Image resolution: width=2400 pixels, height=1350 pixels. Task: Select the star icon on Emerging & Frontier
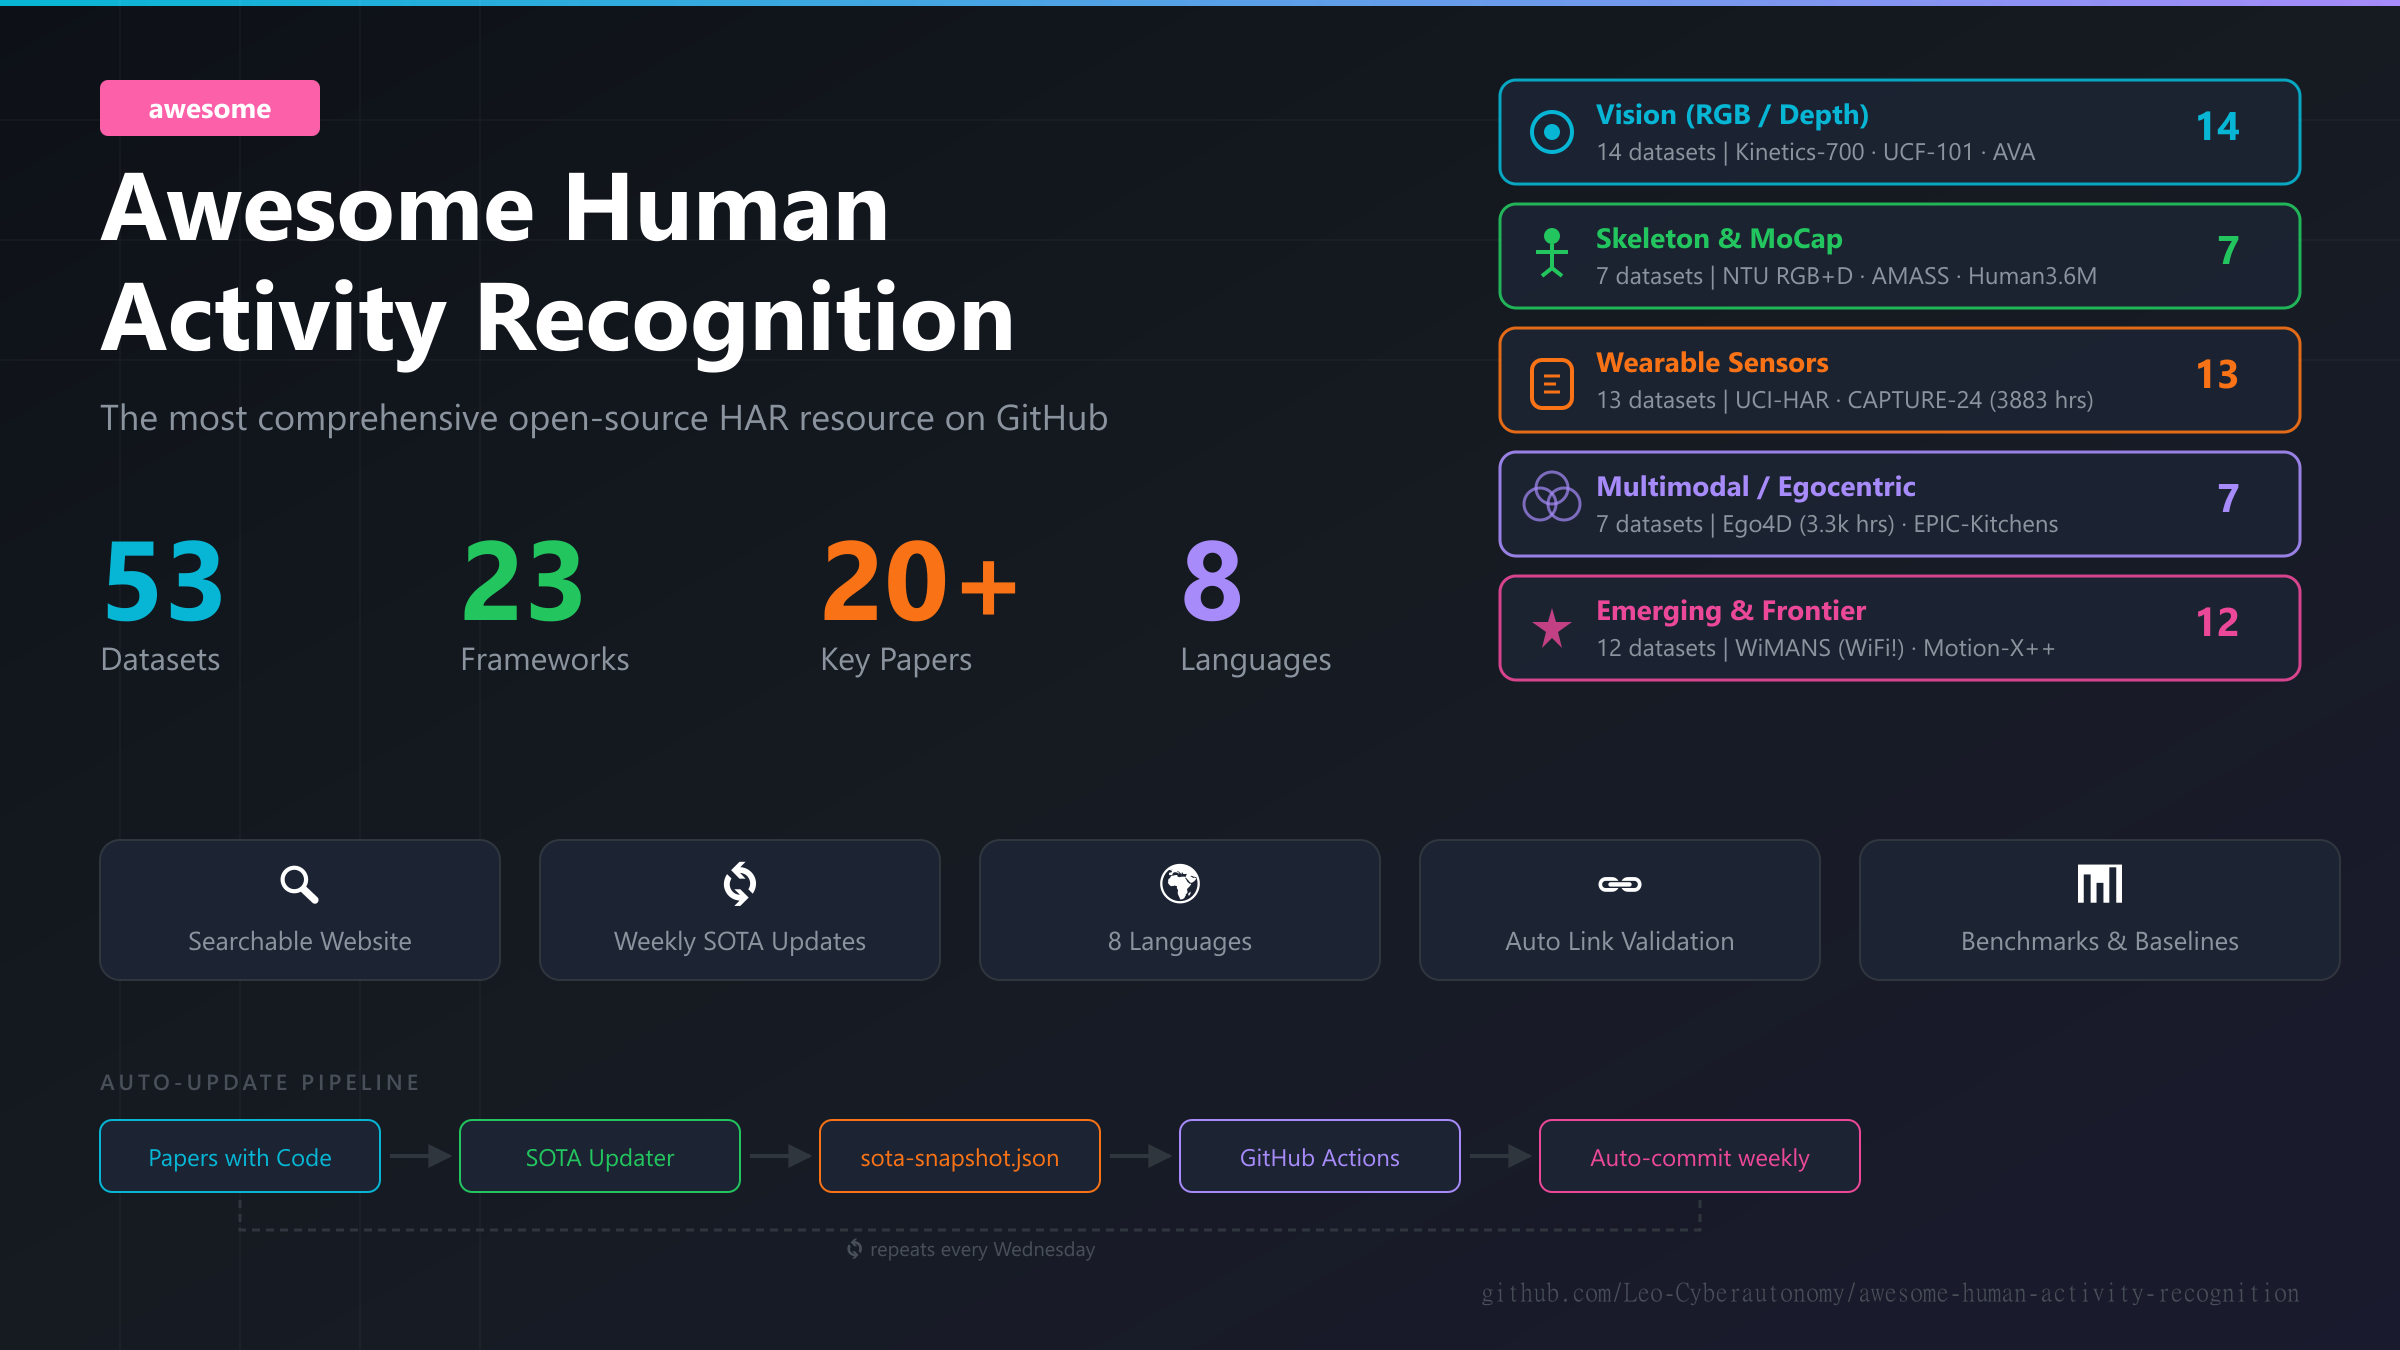click(x=1550, y=627)
